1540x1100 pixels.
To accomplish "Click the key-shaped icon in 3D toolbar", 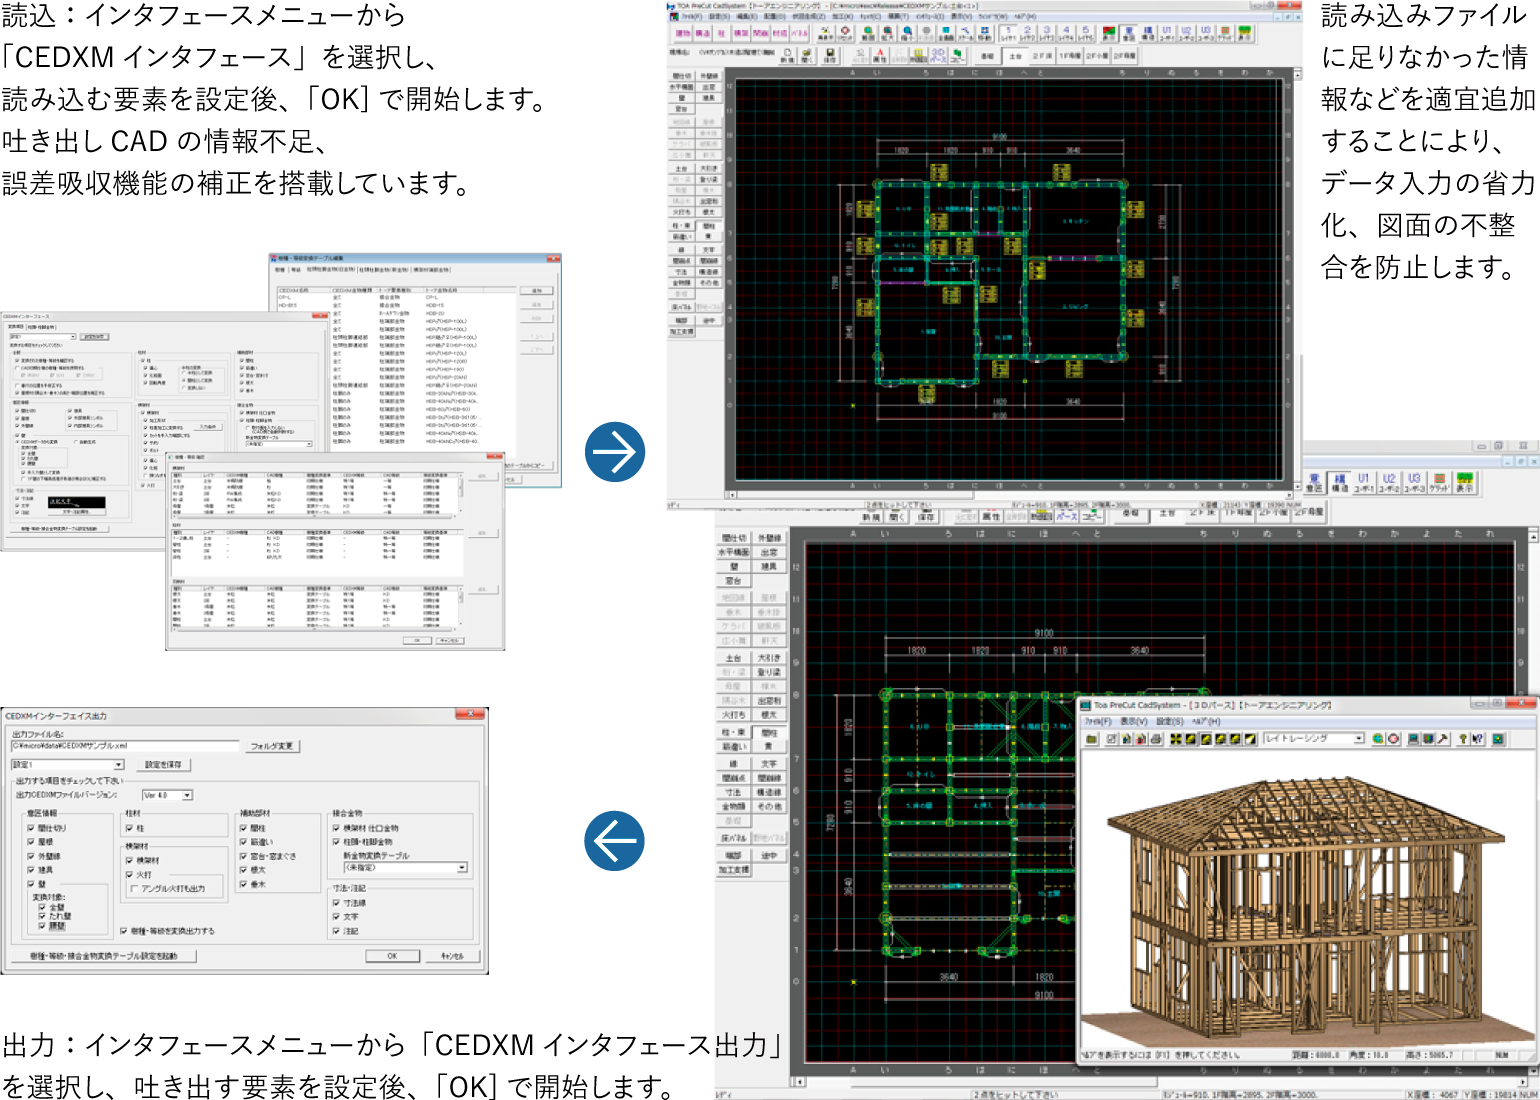I will 1463,739.
